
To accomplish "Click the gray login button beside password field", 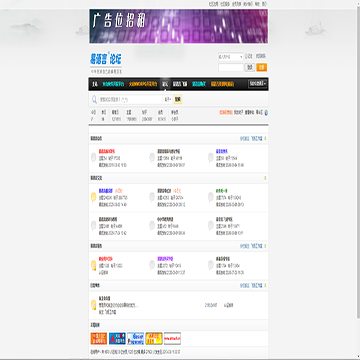I will pos(250,67).
